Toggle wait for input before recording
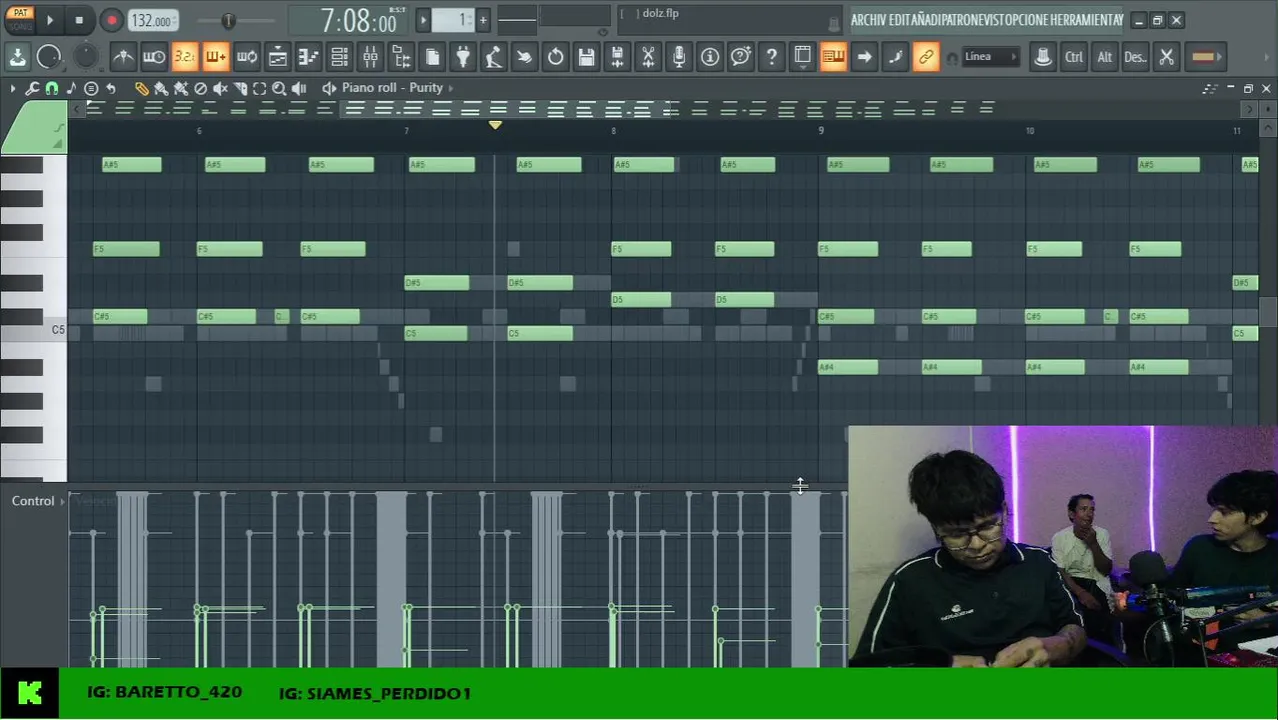1278x720 pixels. [x=154, y=57]
